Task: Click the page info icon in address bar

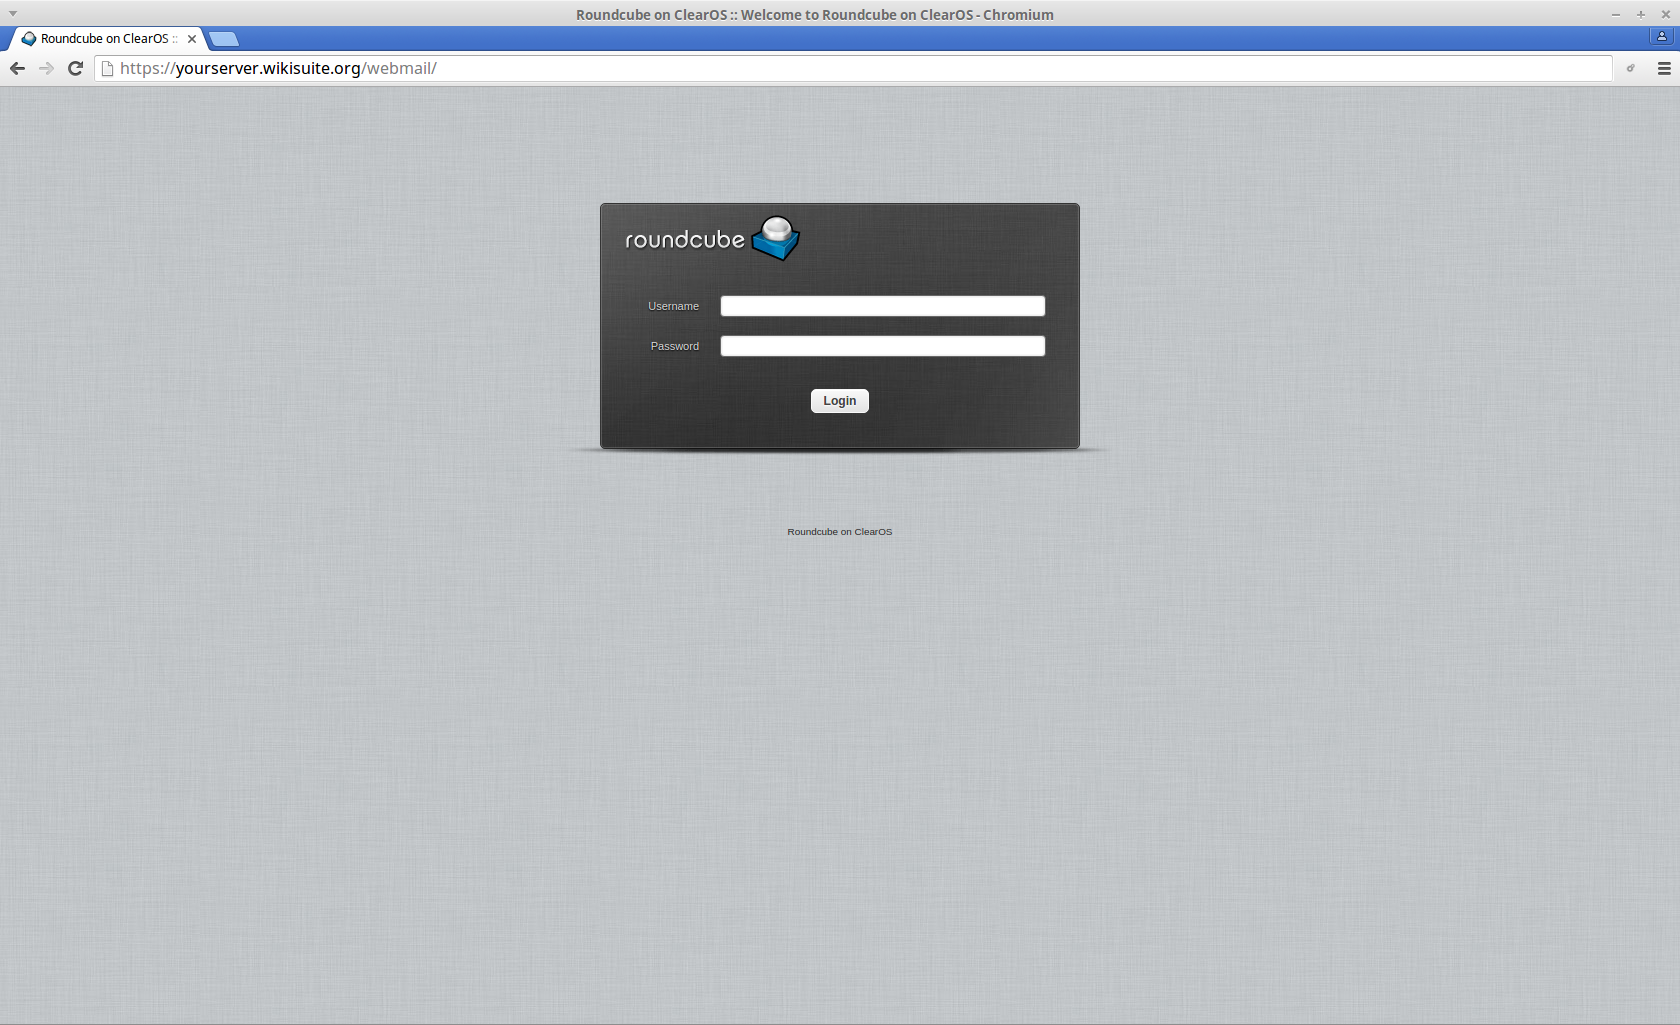Action: click(107, 68)
